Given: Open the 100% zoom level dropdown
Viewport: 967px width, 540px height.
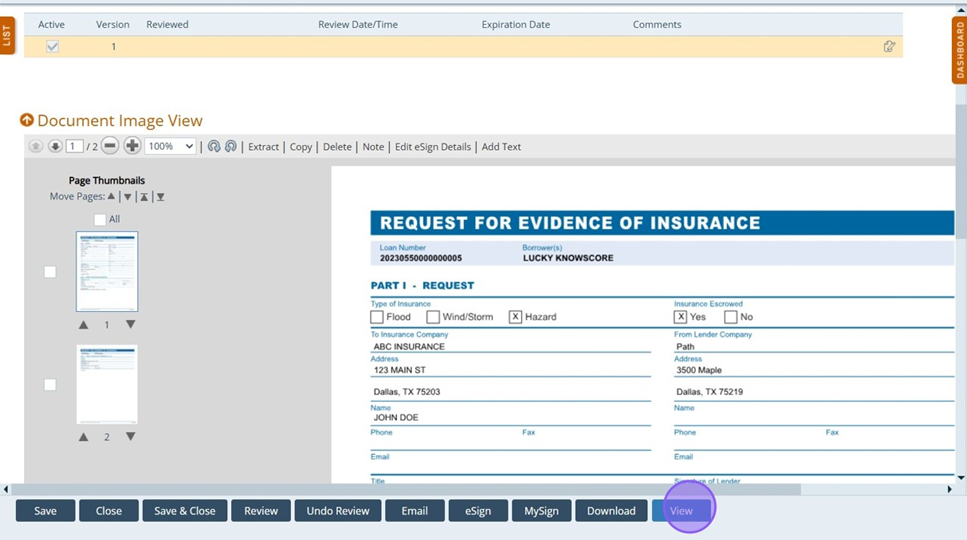Looking at the screenshot, I should (x=170, y=146).
